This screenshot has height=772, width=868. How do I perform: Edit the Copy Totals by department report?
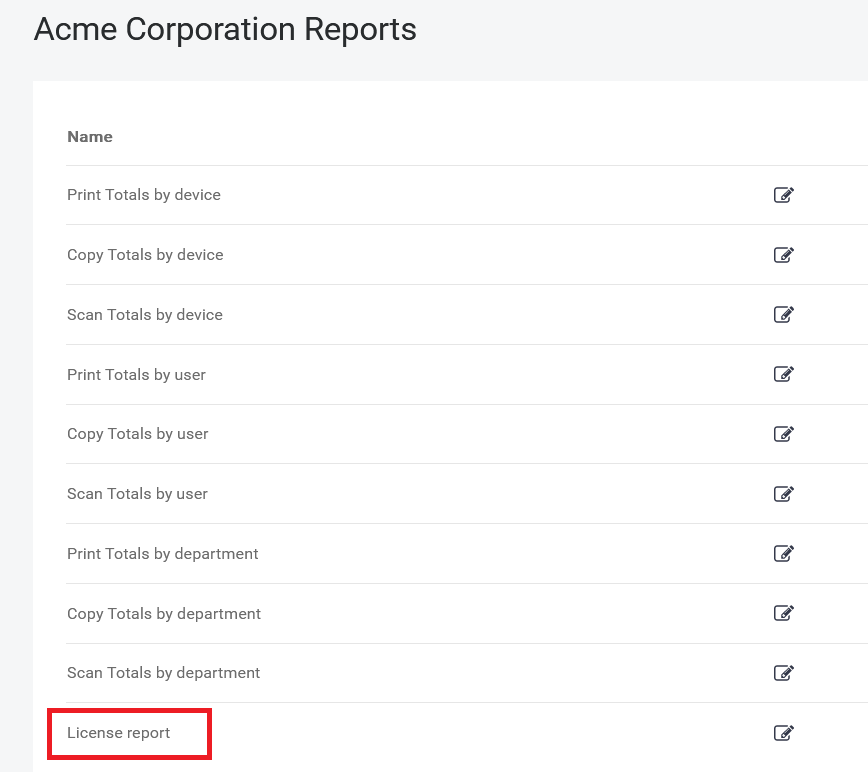click(784, 613)
